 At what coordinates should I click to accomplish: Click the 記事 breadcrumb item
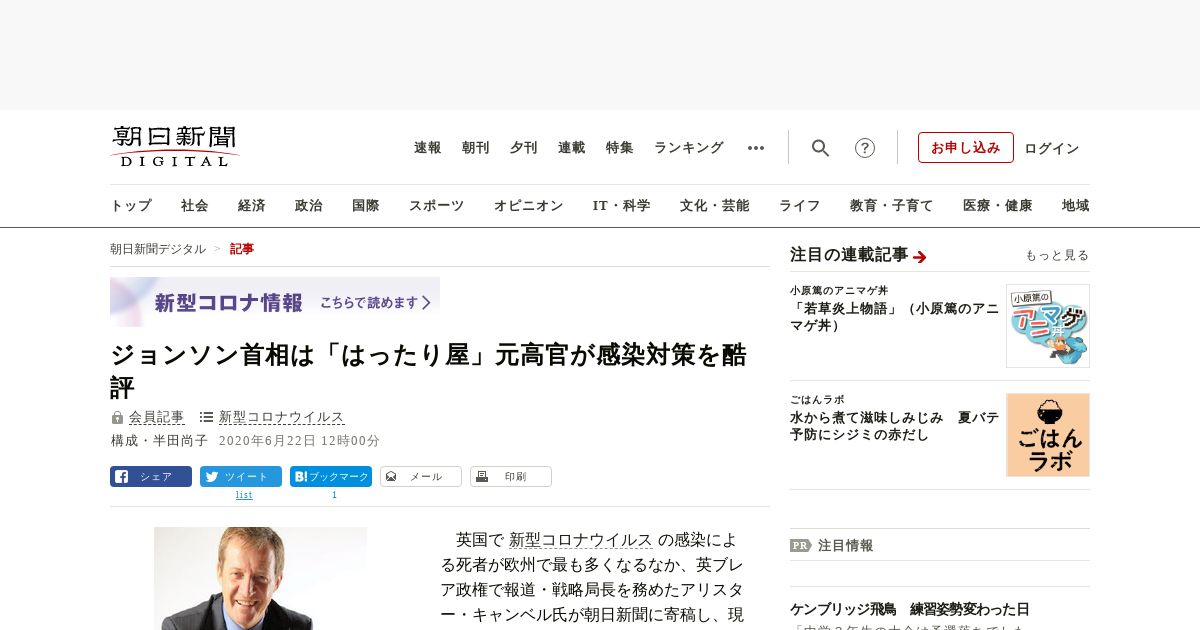(242, 249)
